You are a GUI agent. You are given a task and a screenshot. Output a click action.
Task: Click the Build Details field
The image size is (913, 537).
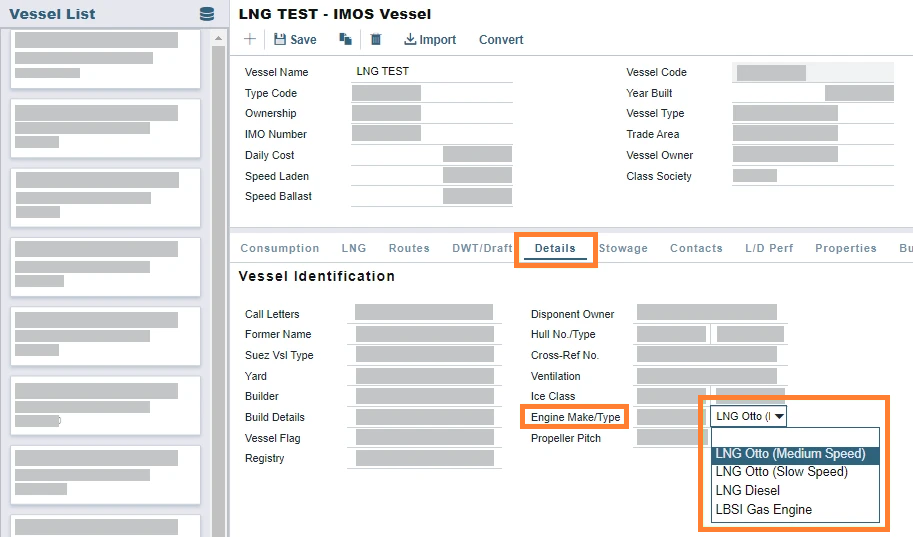point(424,417)
